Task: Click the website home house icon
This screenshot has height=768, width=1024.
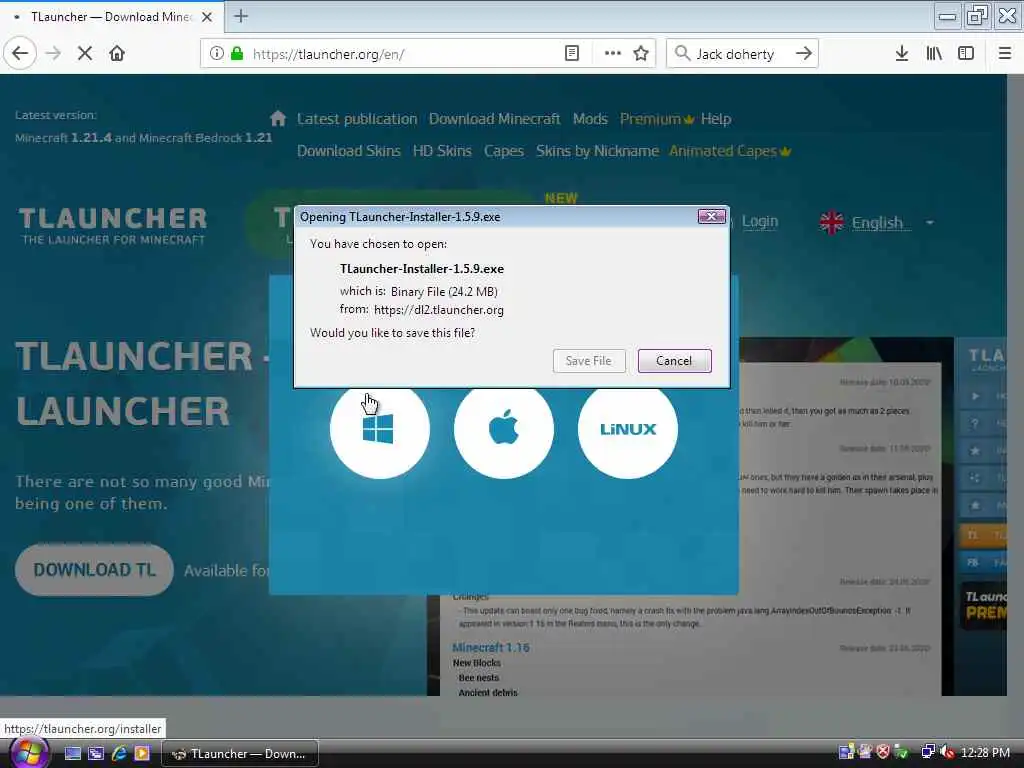Action: (x=278, y=118)
